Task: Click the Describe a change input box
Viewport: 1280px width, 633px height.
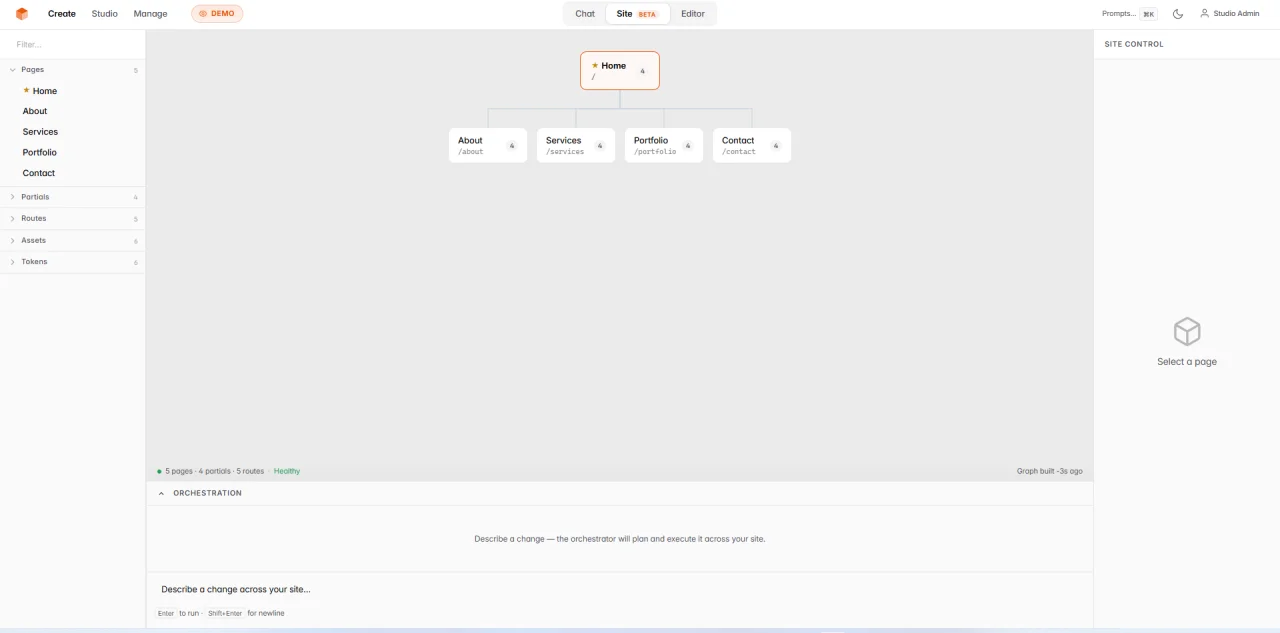Action: [620, 589]
